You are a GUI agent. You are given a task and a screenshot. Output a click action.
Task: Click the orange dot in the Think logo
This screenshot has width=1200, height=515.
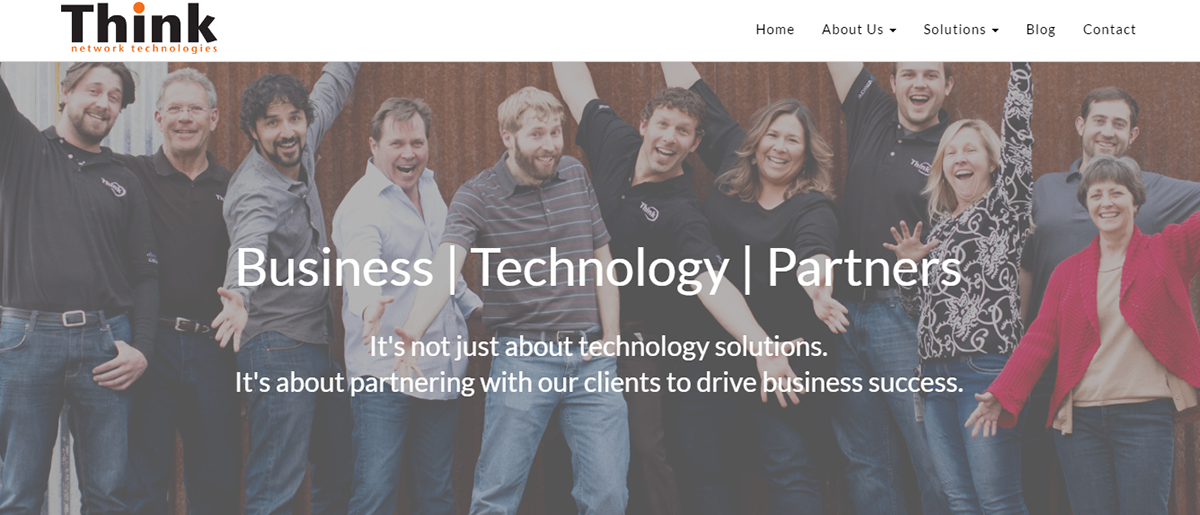tap(139, 6)
